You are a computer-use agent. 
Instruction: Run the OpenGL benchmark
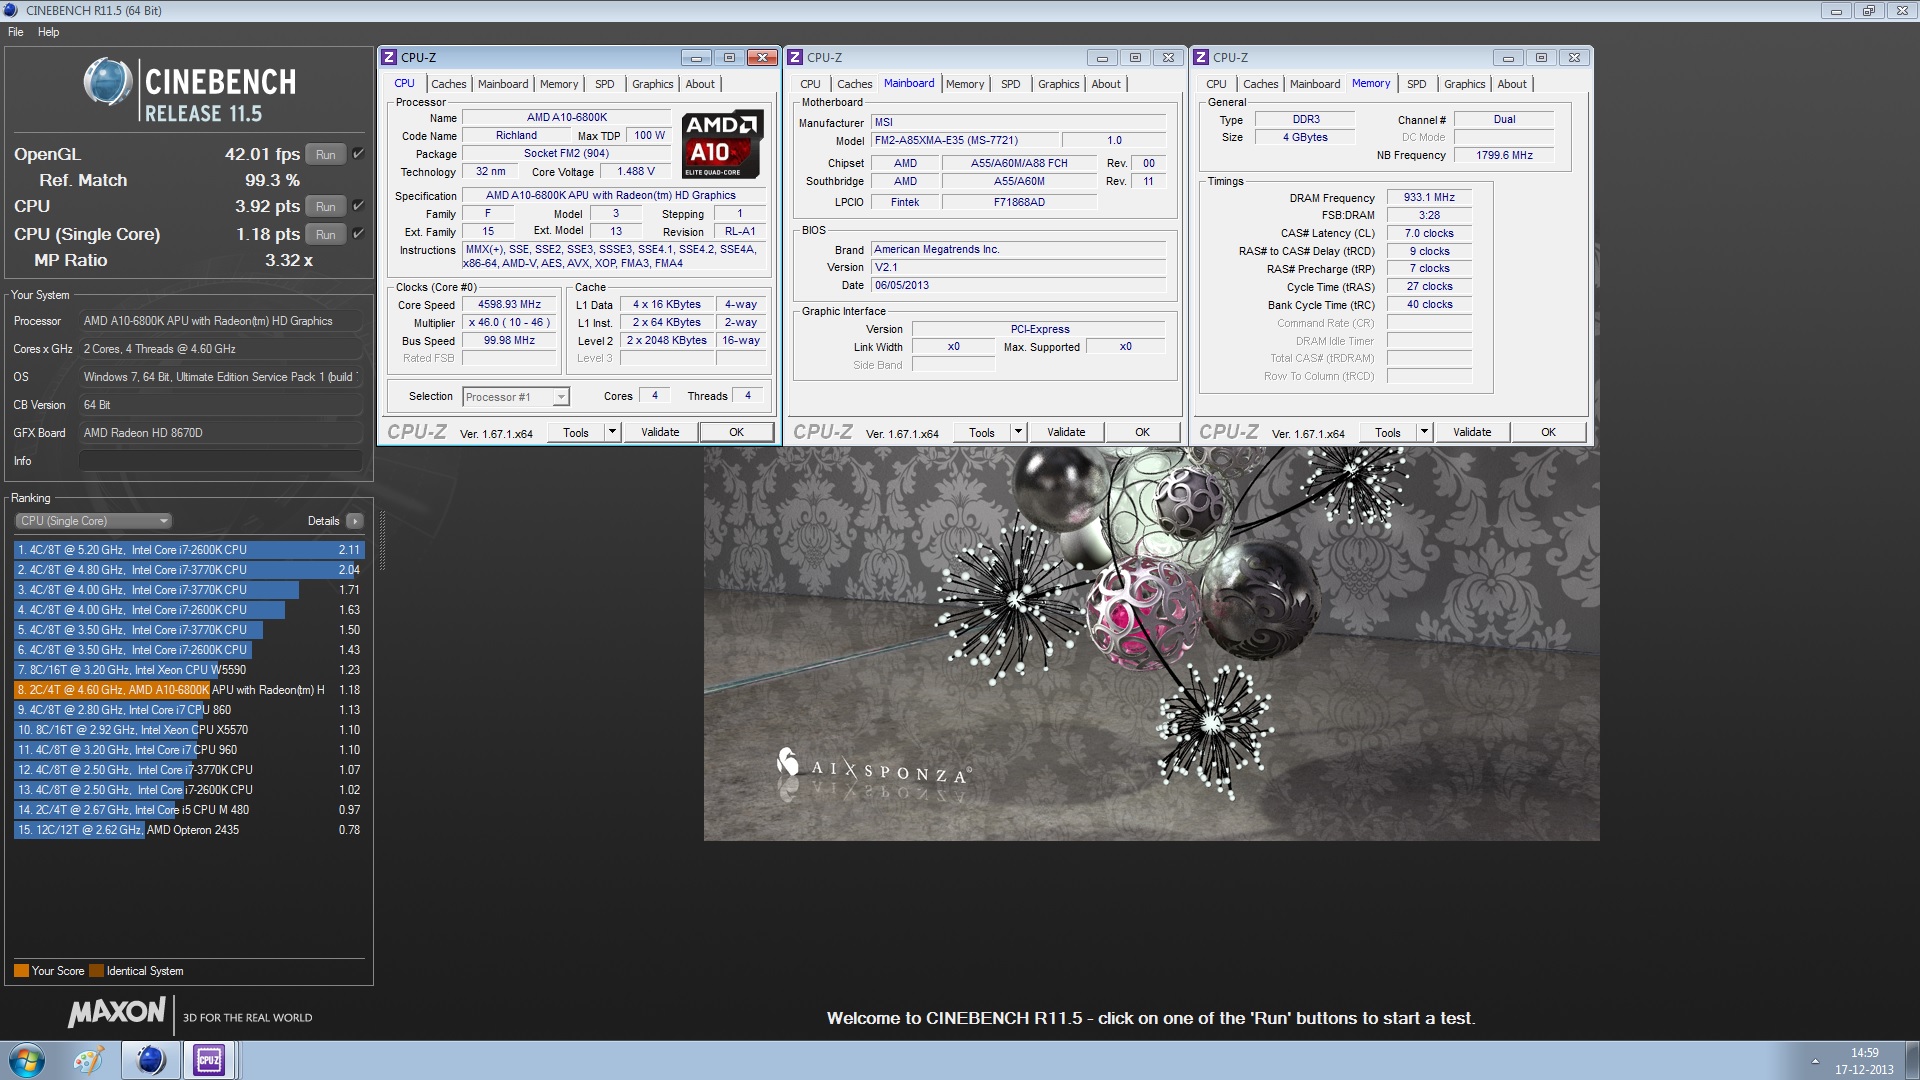[326, 155]
